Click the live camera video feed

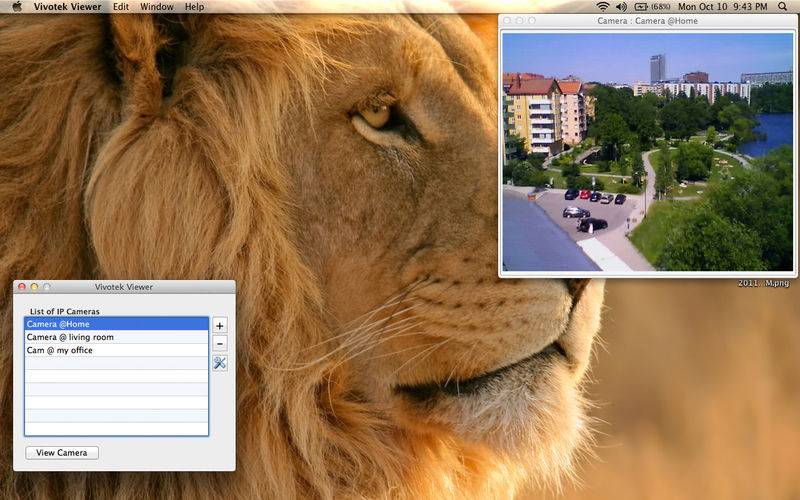coord(647,152)
